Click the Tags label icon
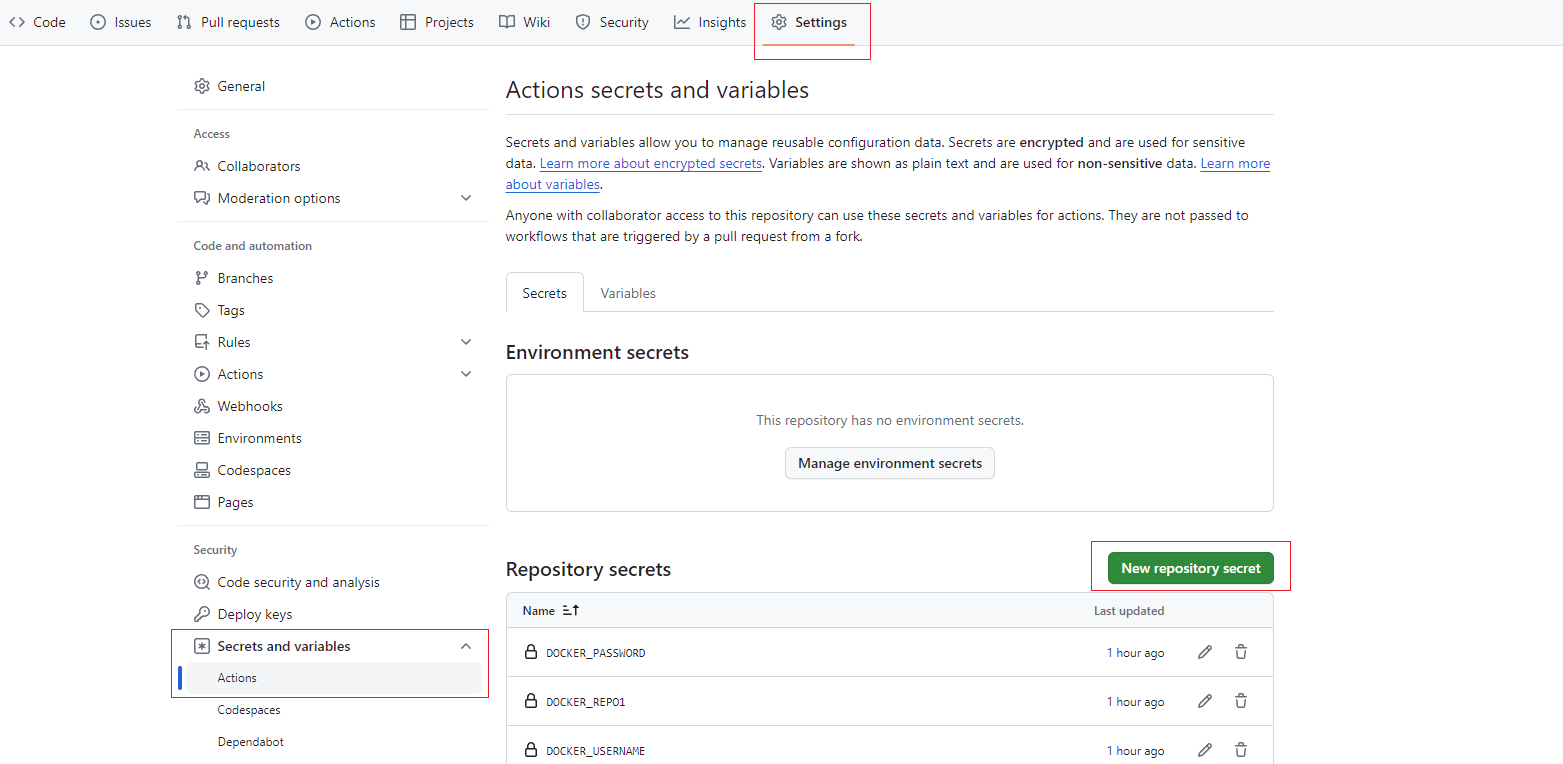Viewport: 1563px width, 764px height. coord(202,310)
